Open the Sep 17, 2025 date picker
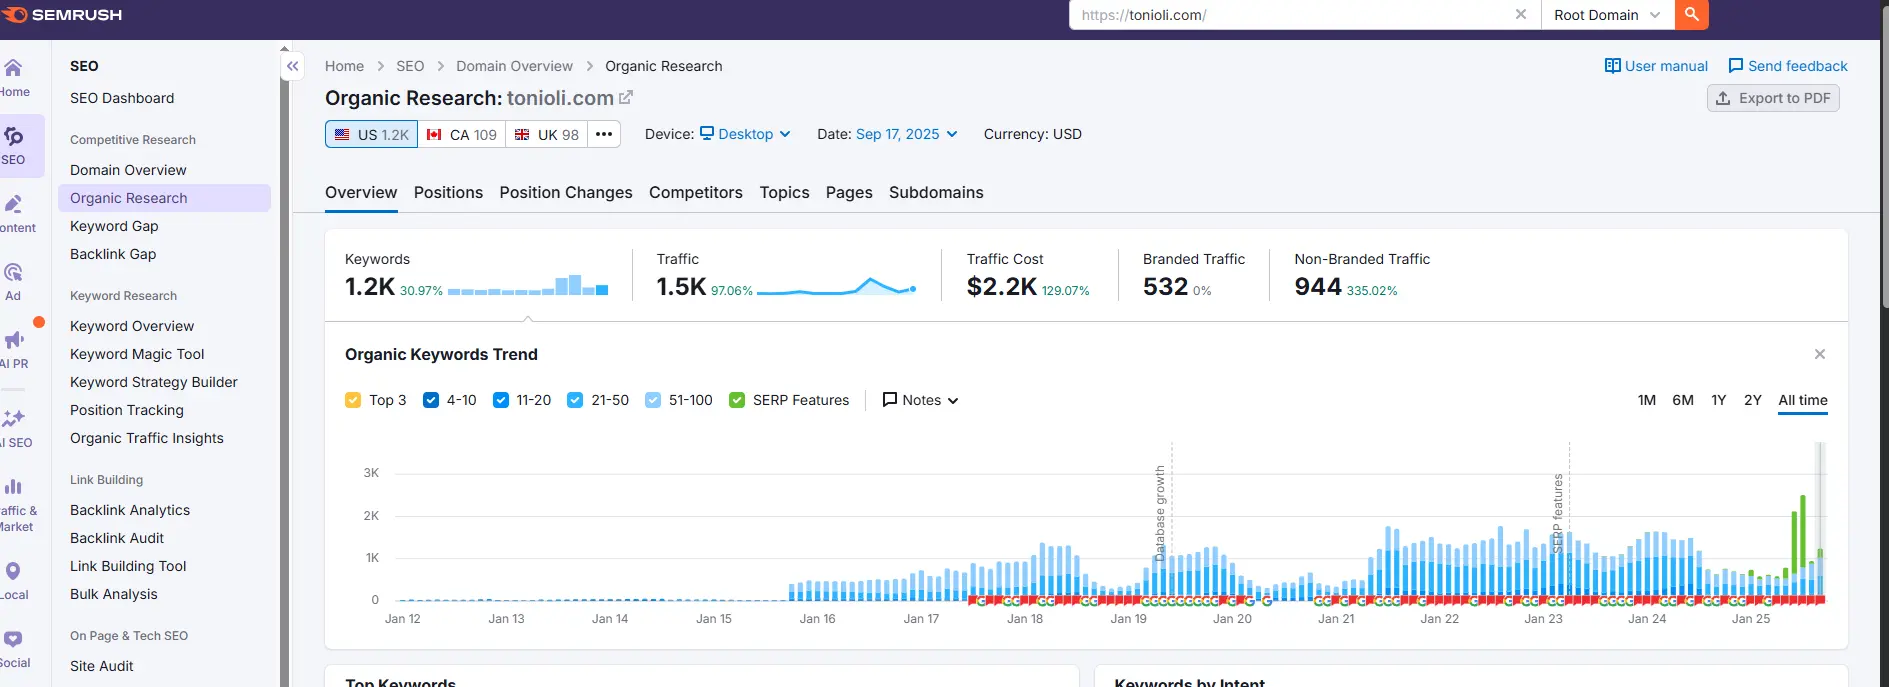1889x687 pixels. 906,134
